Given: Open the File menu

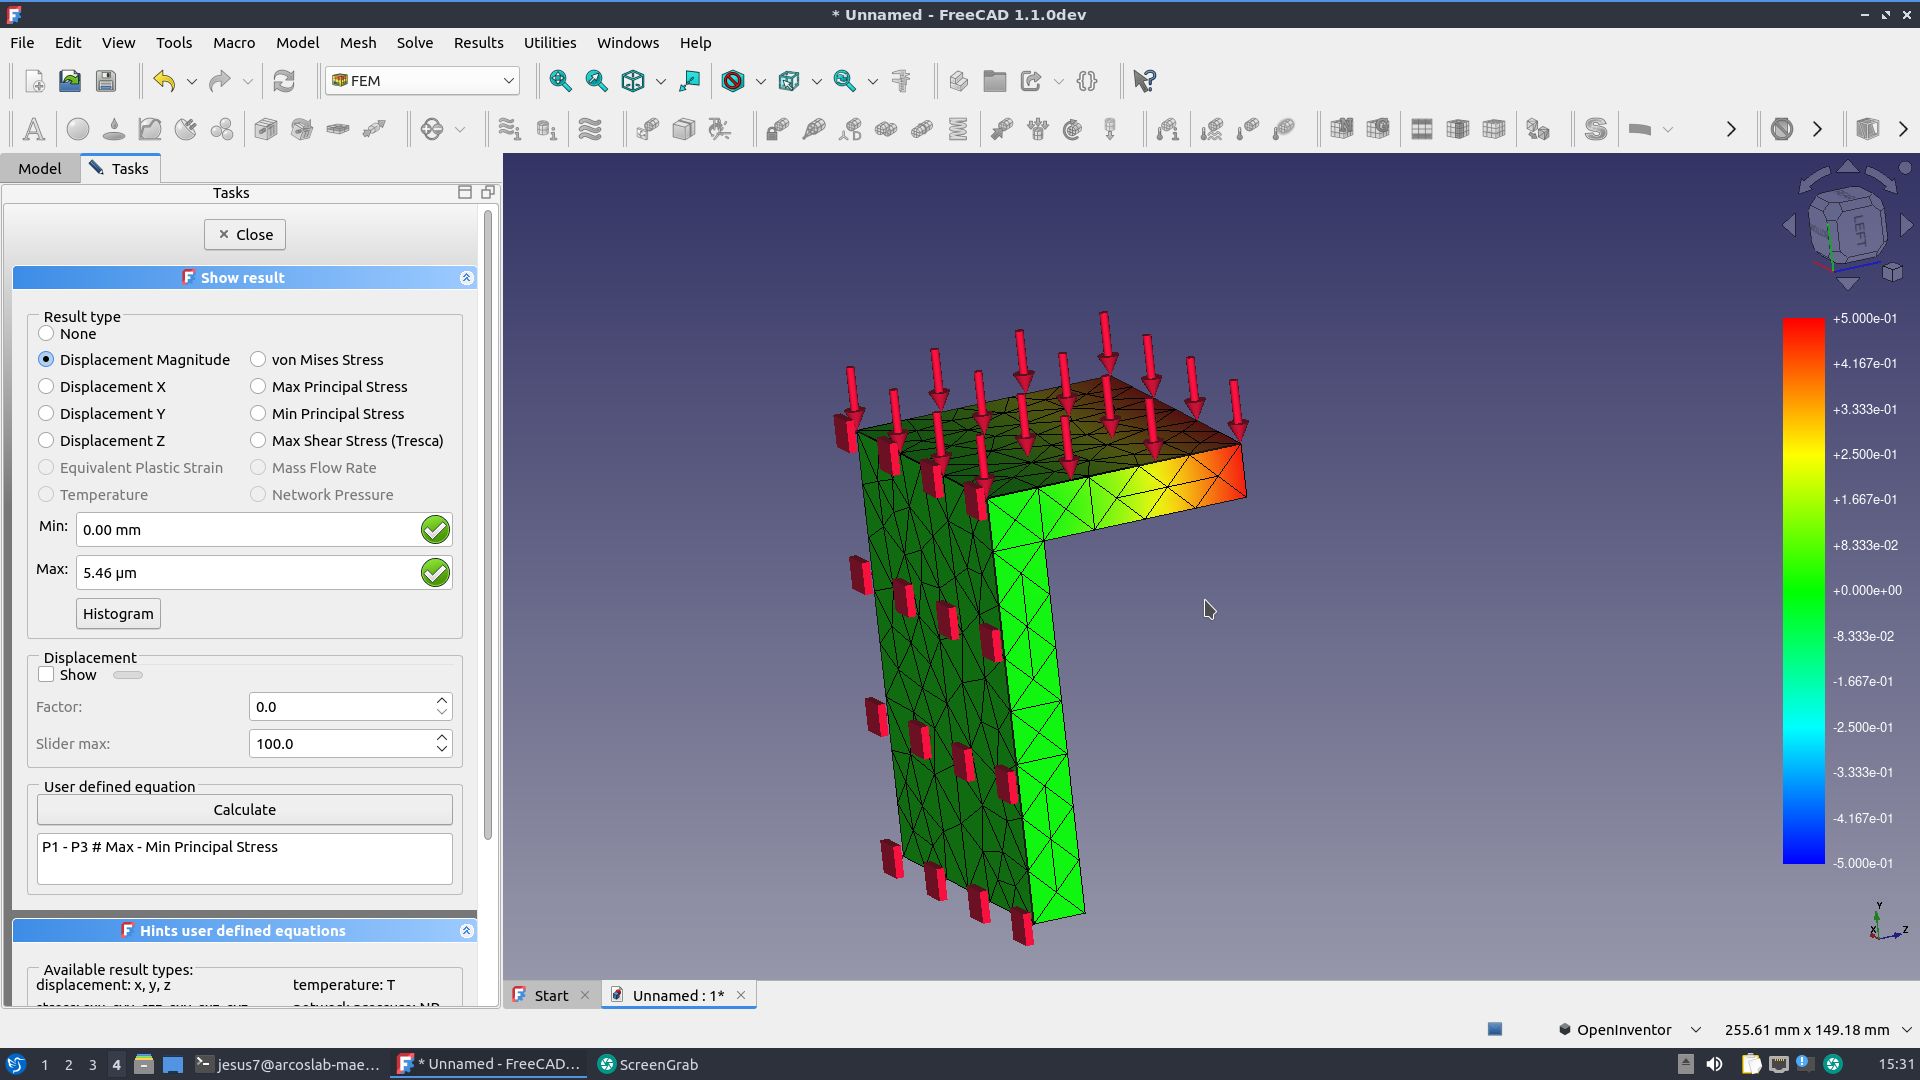Looking at the screenshot, I should point(22,43).
